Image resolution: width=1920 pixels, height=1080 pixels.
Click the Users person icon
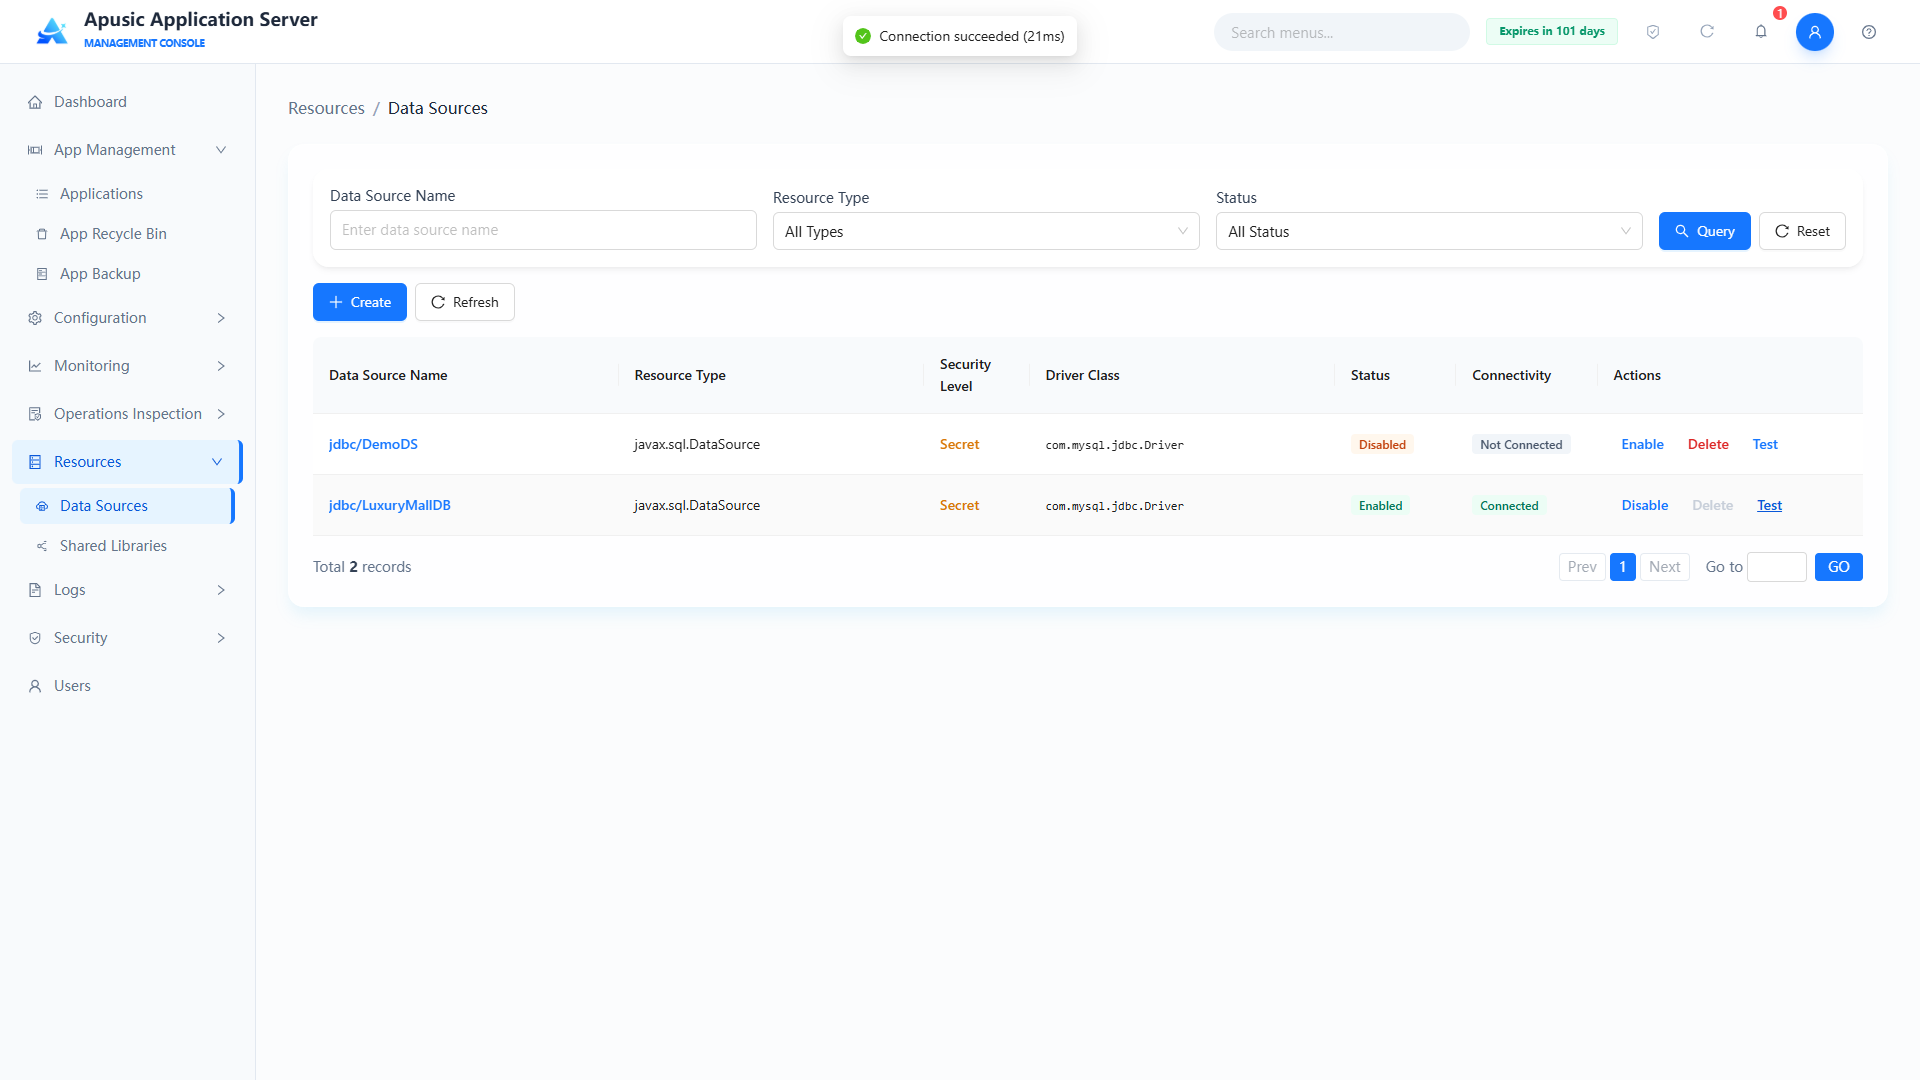pyautogui.click(x=35, y=686)
